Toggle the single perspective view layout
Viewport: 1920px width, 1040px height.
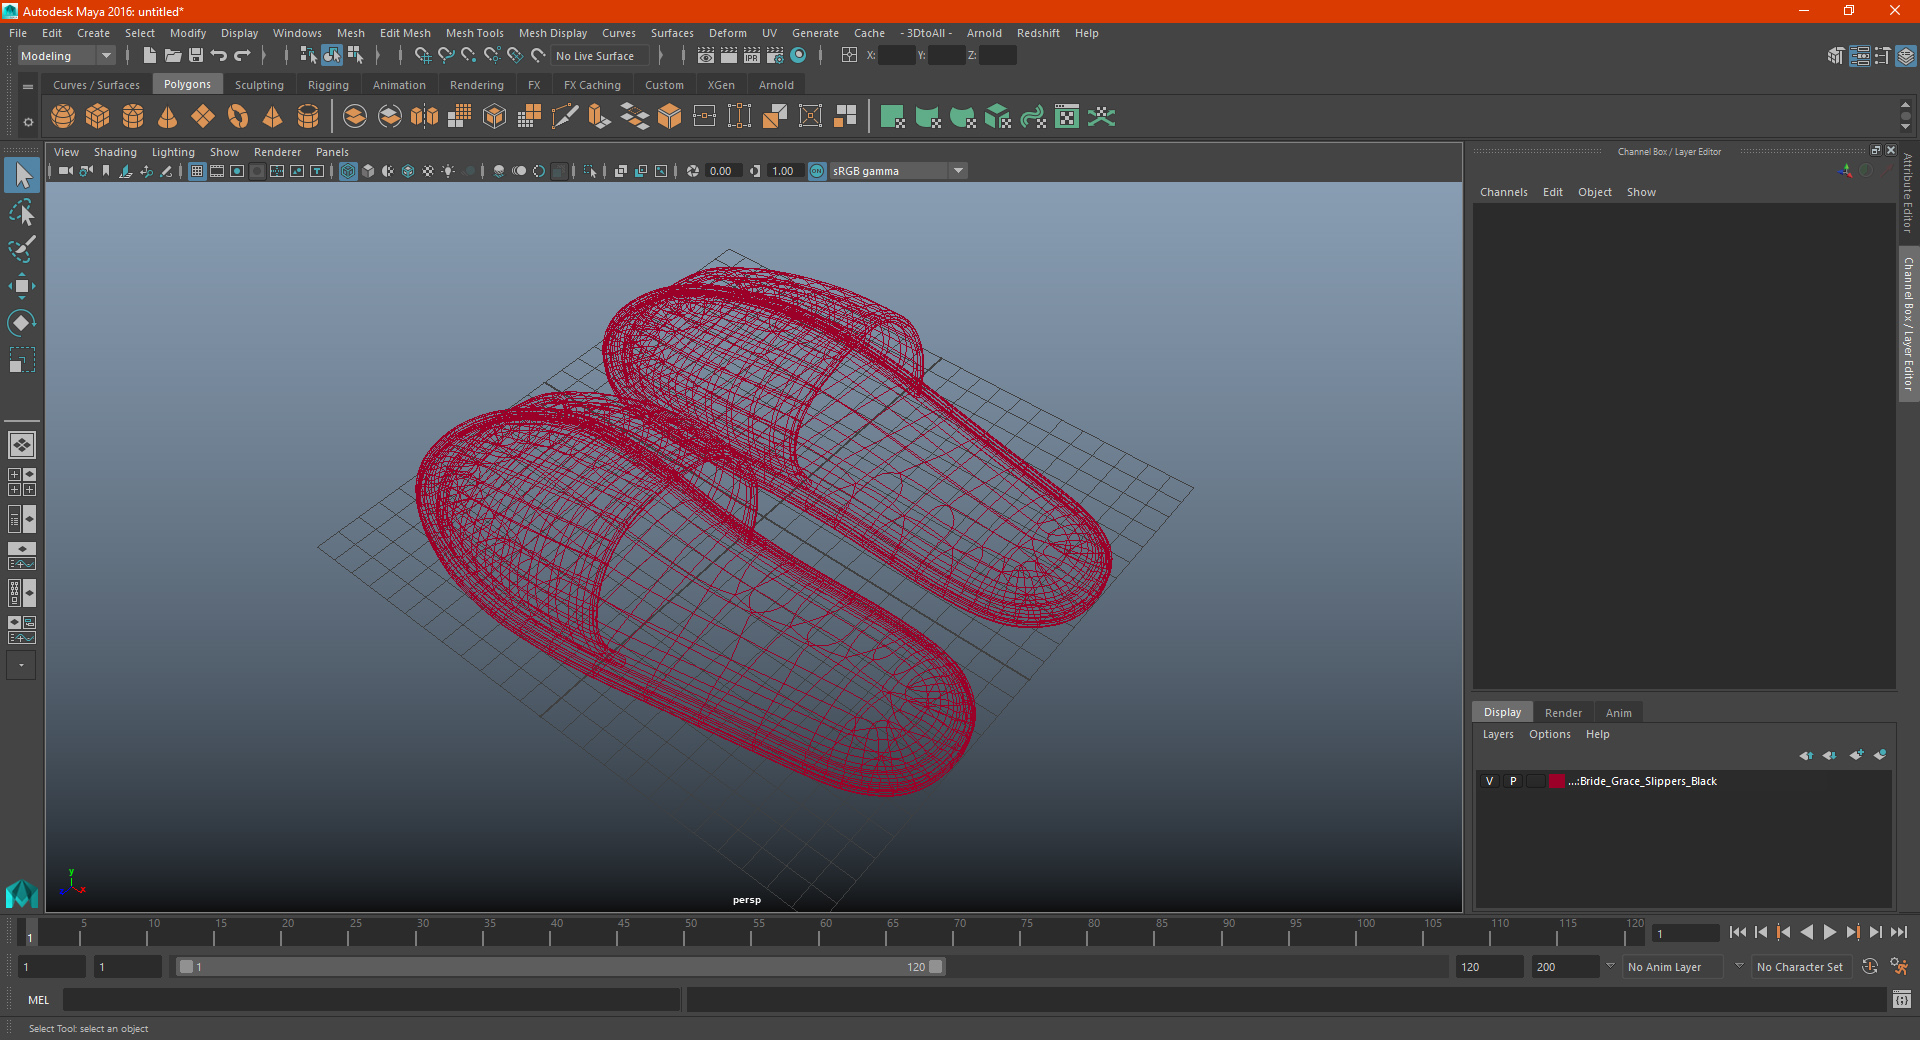[21, 445]
